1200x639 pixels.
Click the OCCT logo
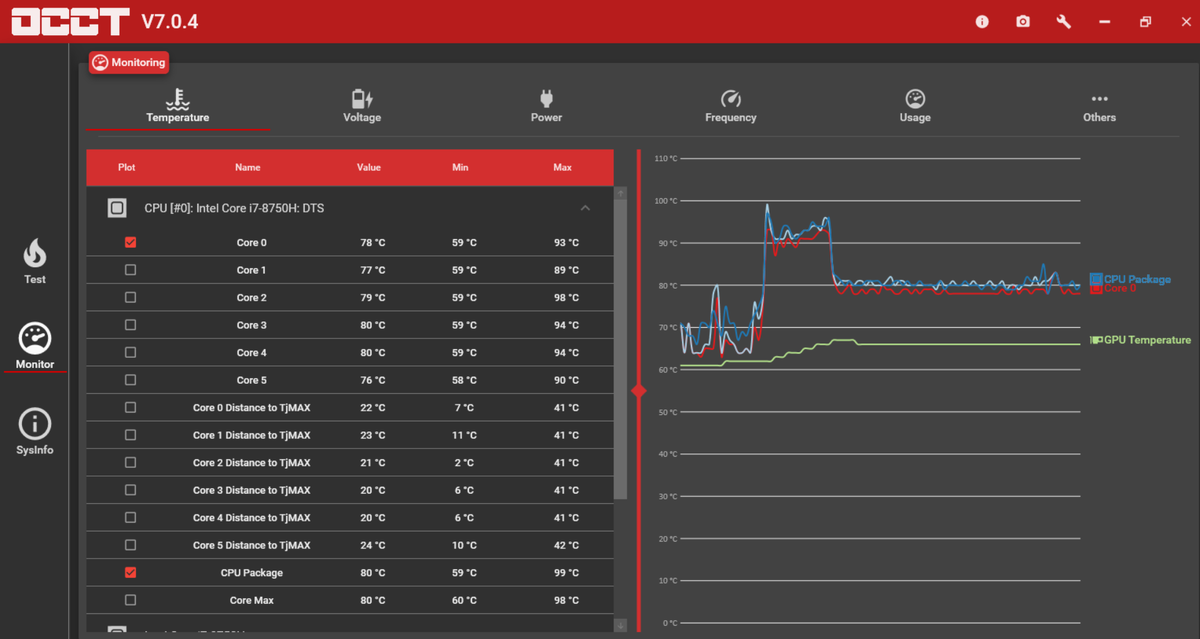click(x=71, y=22)
